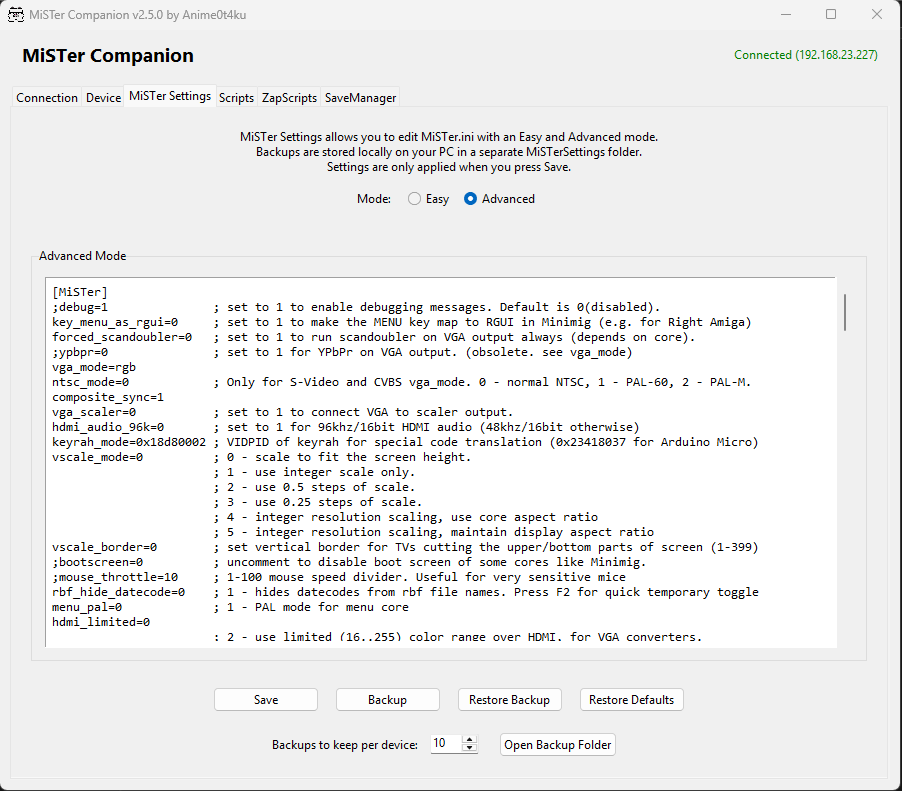This screenshot has height=791, width=902.
Task: Click the MiSTer Companion app icon in title bar
Action: [16, 15]
